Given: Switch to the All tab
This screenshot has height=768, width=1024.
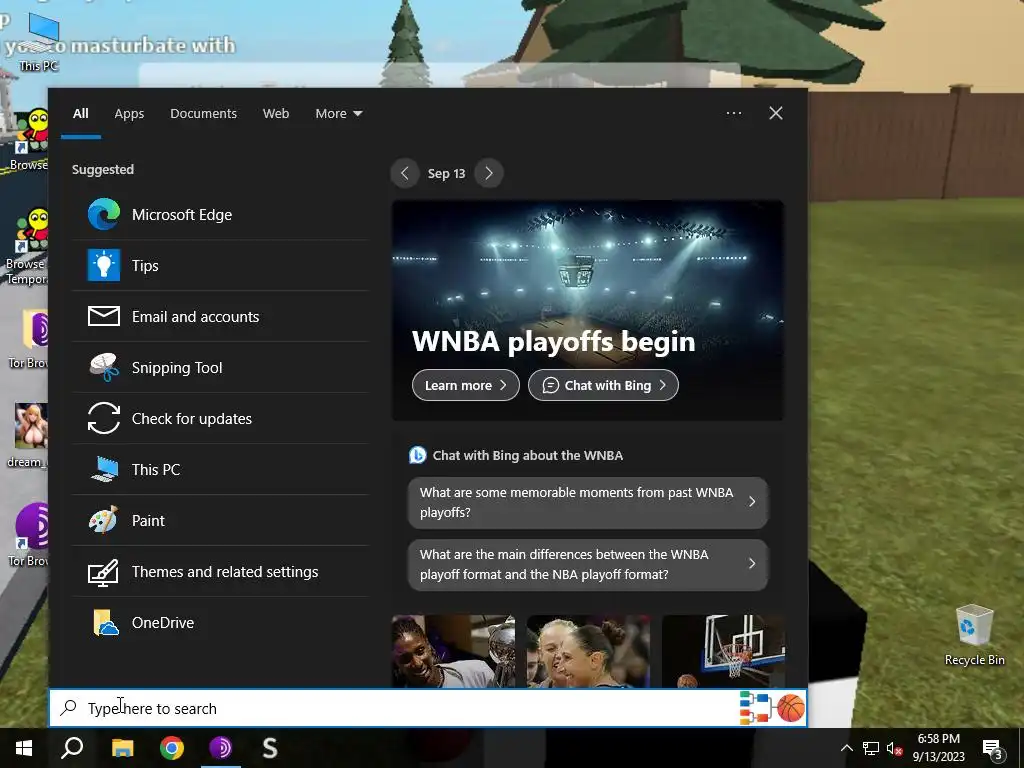Looking at the screenshot, I should pyautogui.click(x=81, y=113).
